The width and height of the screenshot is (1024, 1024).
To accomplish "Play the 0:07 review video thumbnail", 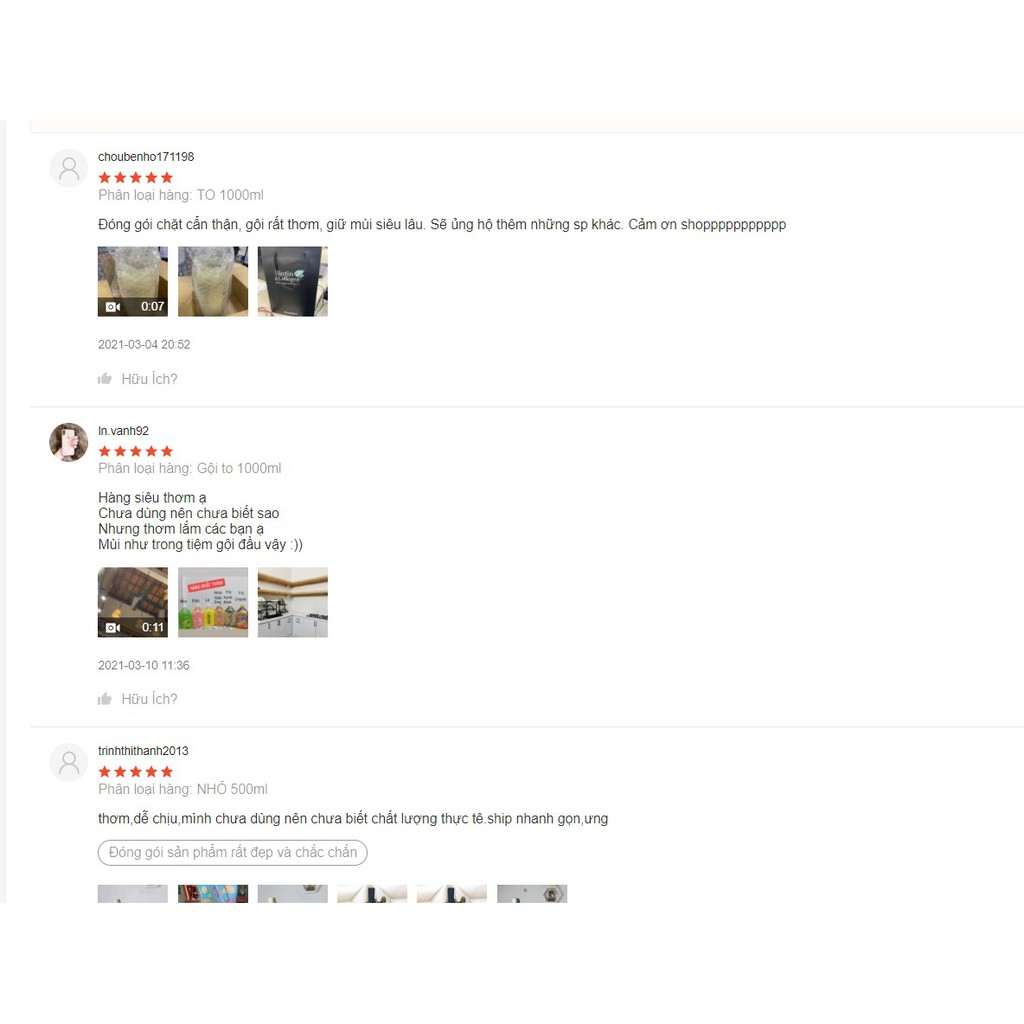I will (x=133, y=281).
